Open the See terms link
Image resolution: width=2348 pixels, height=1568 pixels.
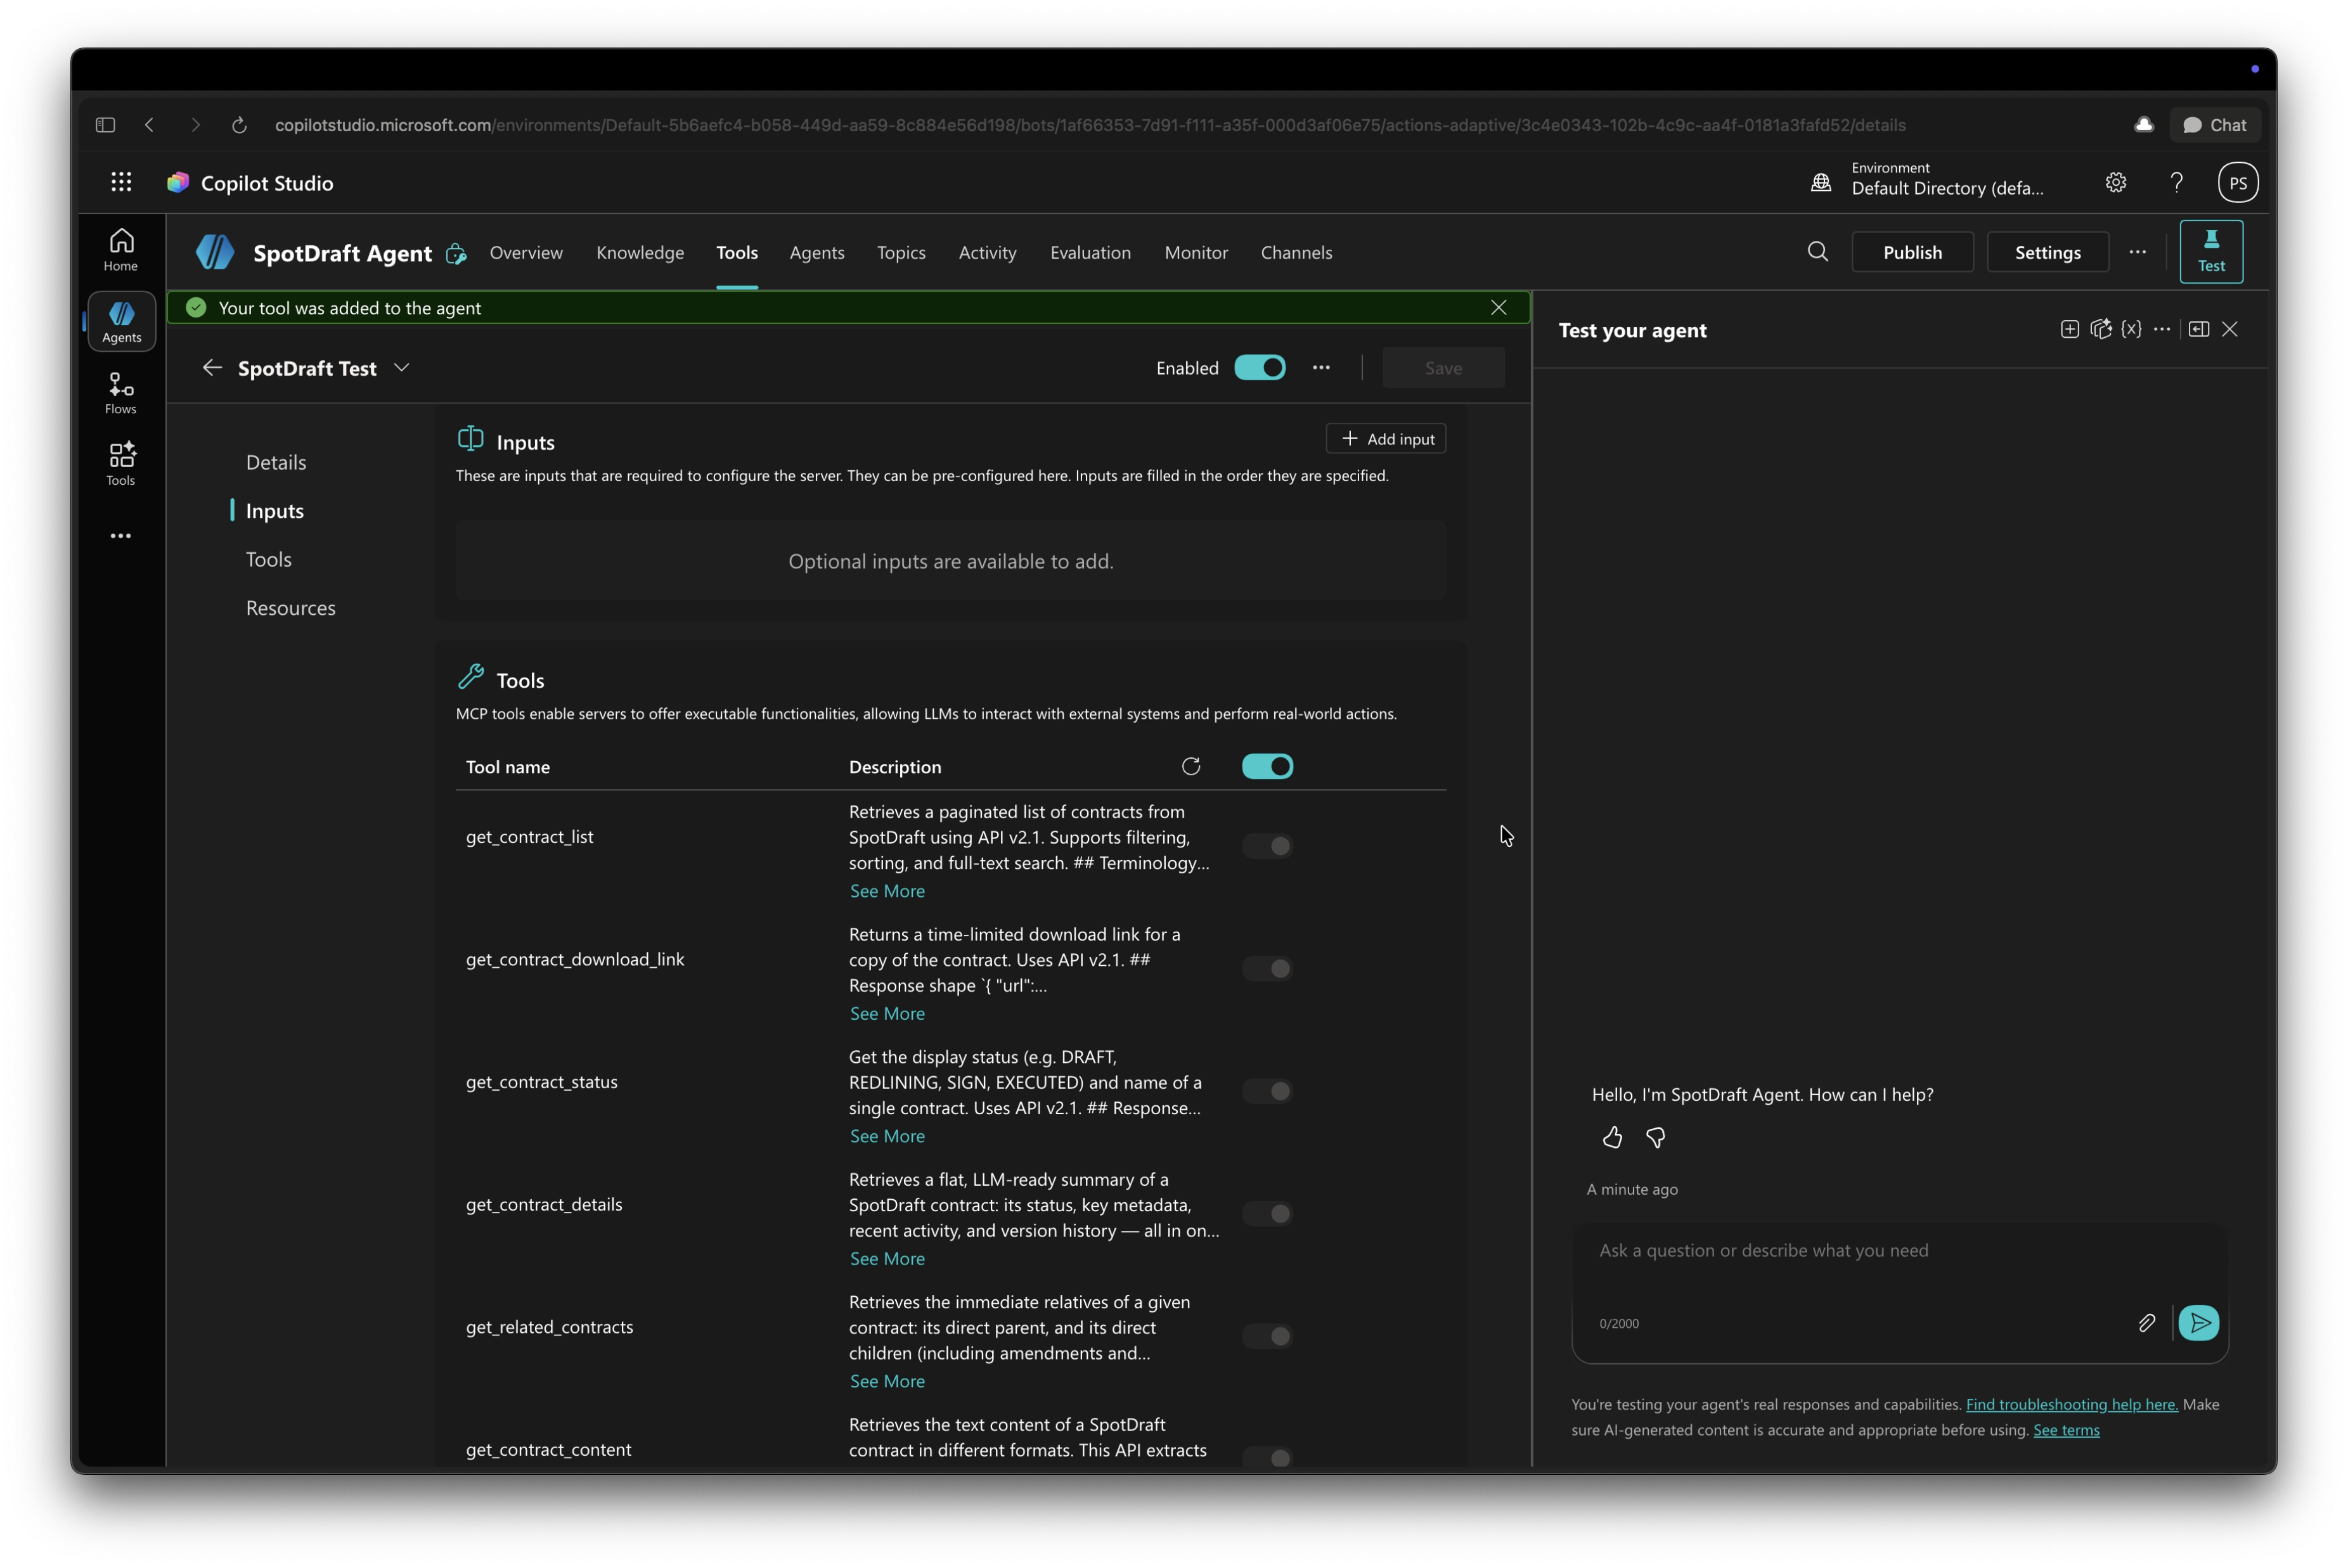(2066, 1431)
